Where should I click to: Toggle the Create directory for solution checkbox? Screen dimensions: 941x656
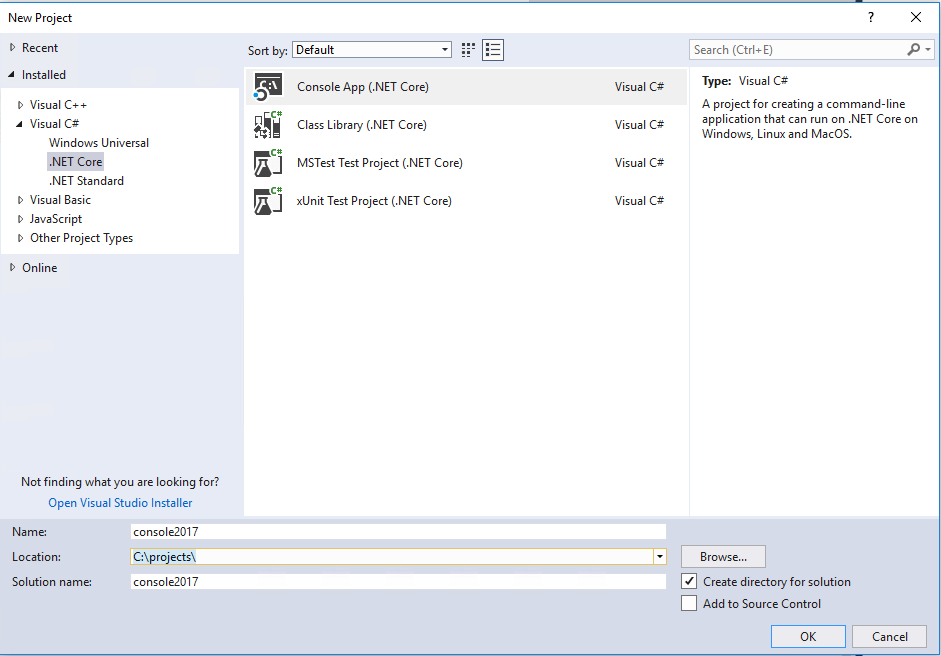pos(689,581)
